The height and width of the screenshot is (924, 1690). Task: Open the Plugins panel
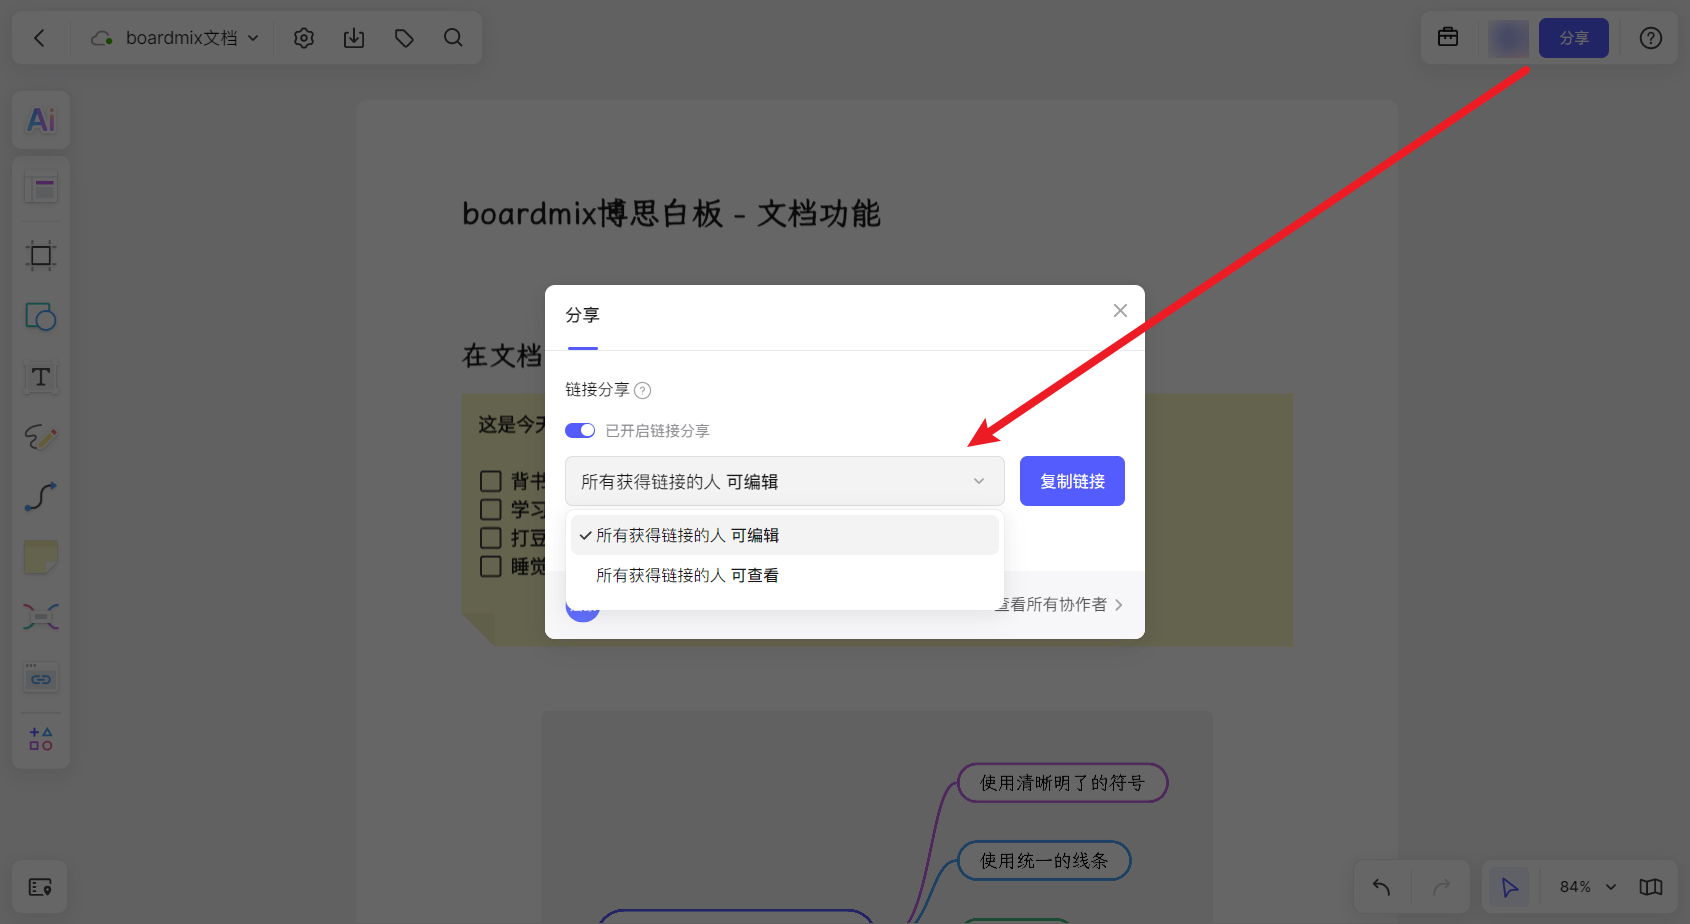click(x=40, y=738)
